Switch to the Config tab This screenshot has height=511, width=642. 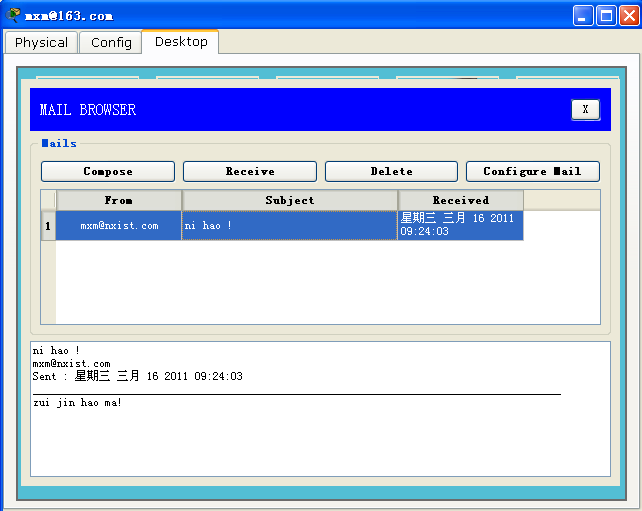(111, 43)
